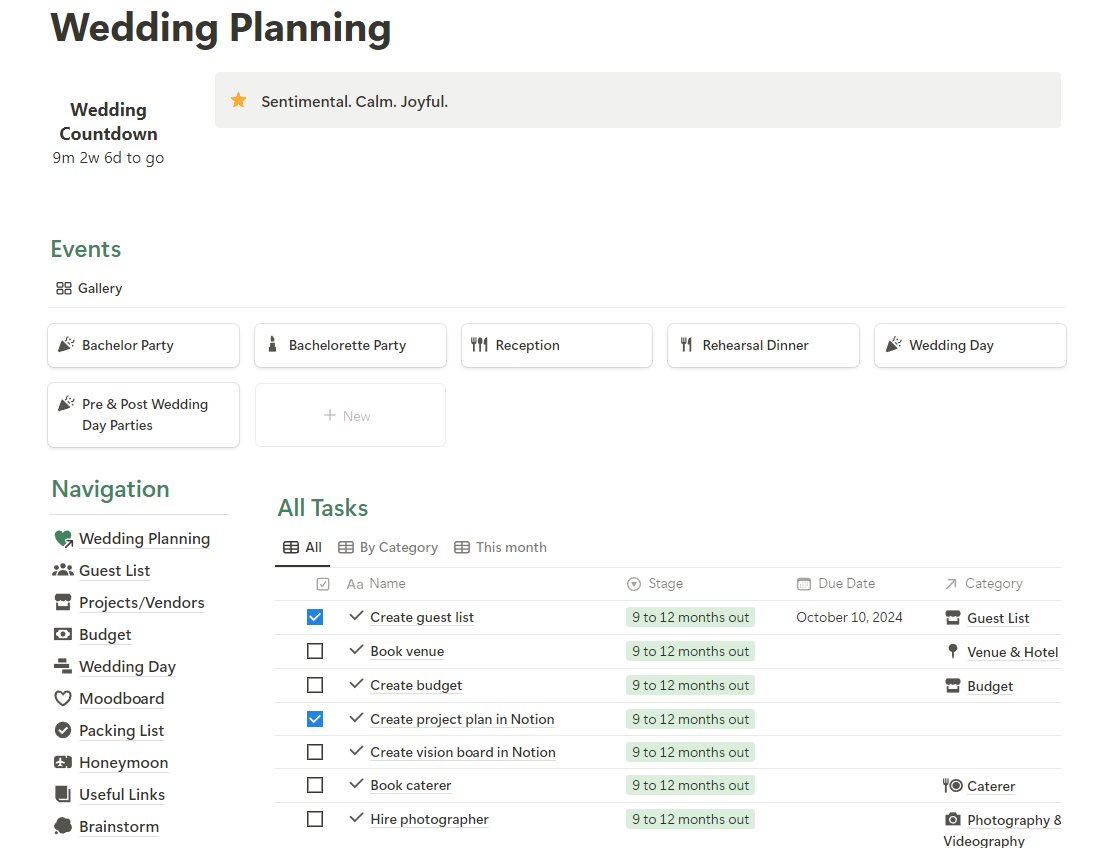The image size is (1100, 848).
Task: Click the empty due date cell for Book venue
Action: point(863,651)
